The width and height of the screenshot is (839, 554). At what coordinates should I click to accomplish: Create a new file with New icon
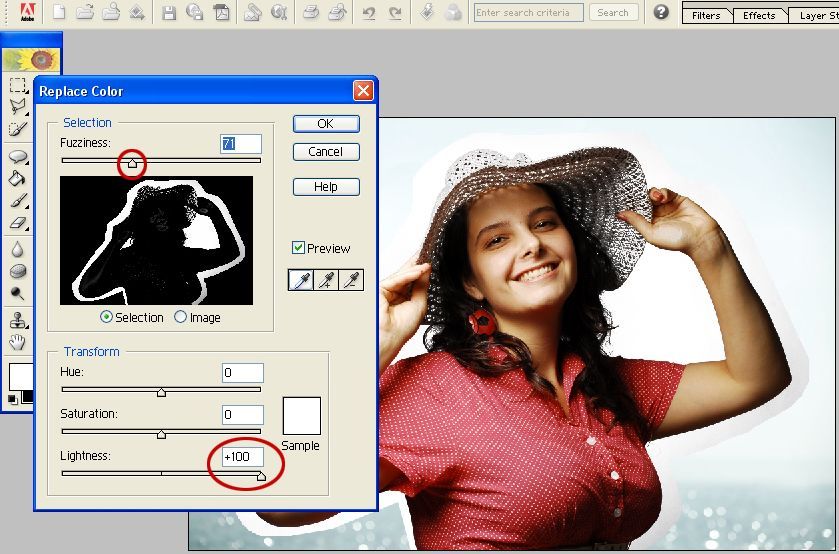click(x=58, y=12)
